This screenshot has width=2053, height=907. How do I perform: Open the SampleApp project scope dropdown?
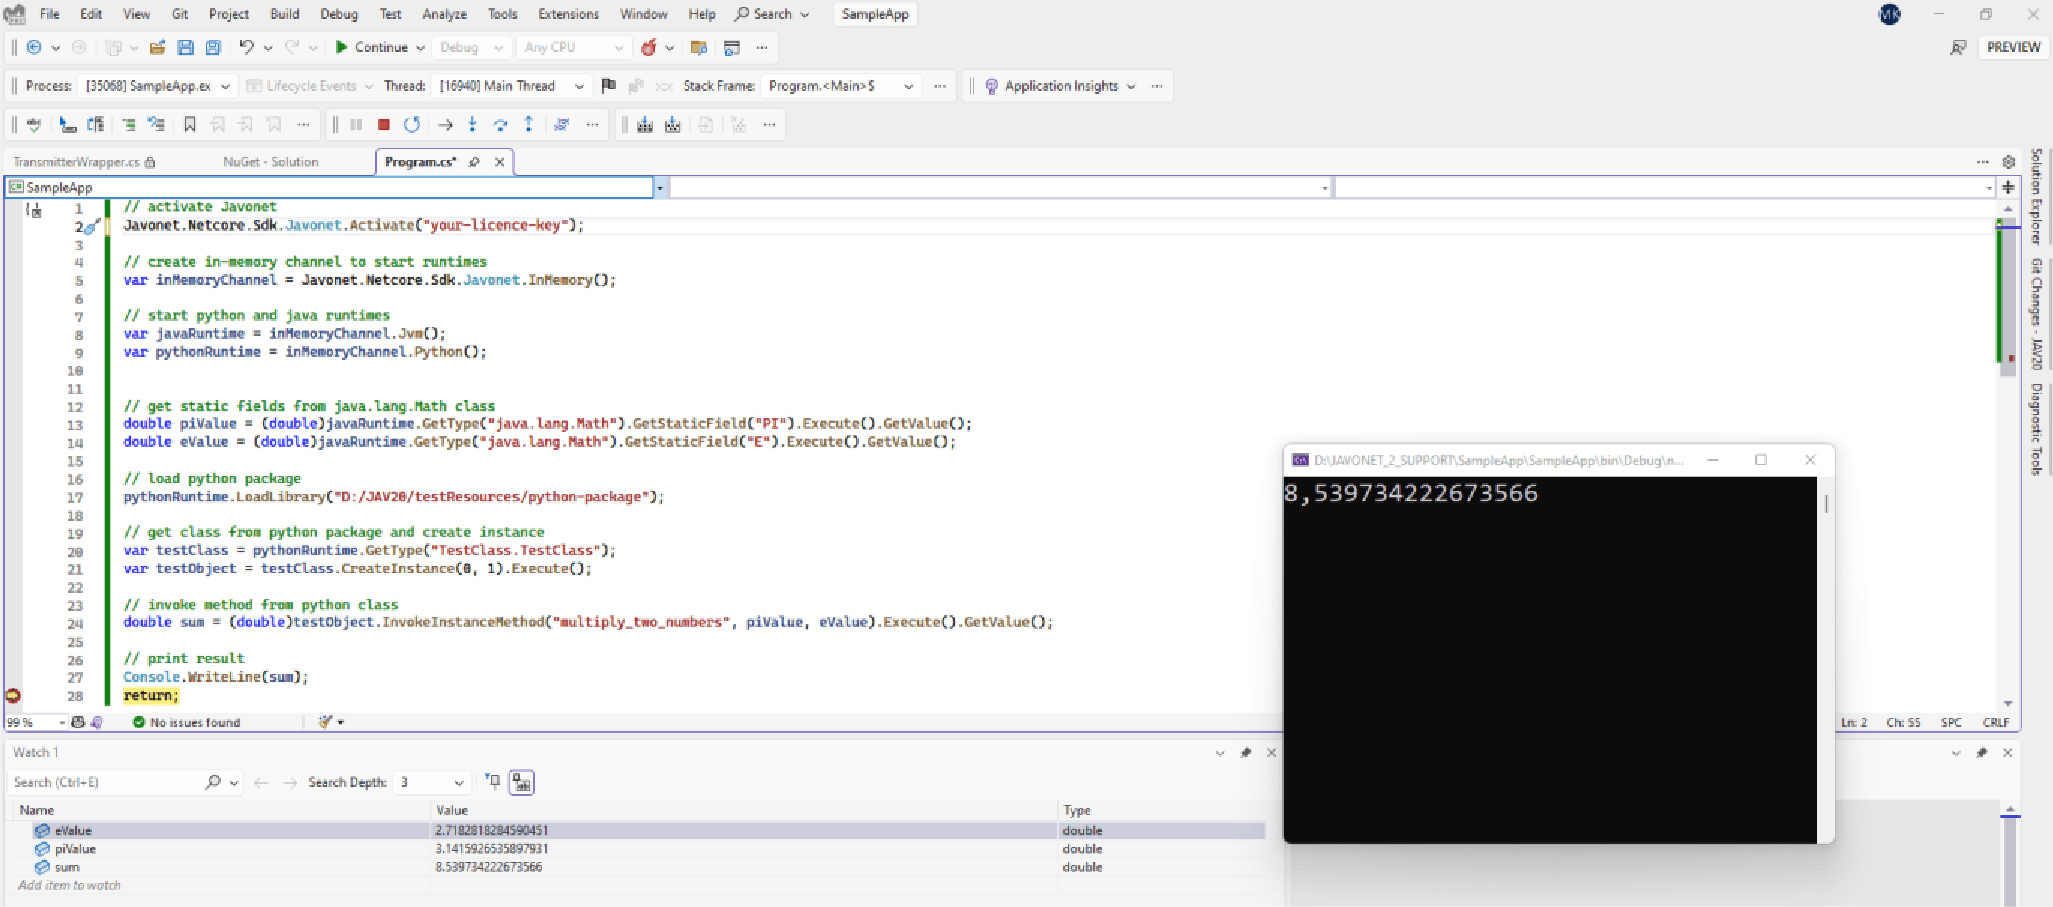tap(660, 187)
